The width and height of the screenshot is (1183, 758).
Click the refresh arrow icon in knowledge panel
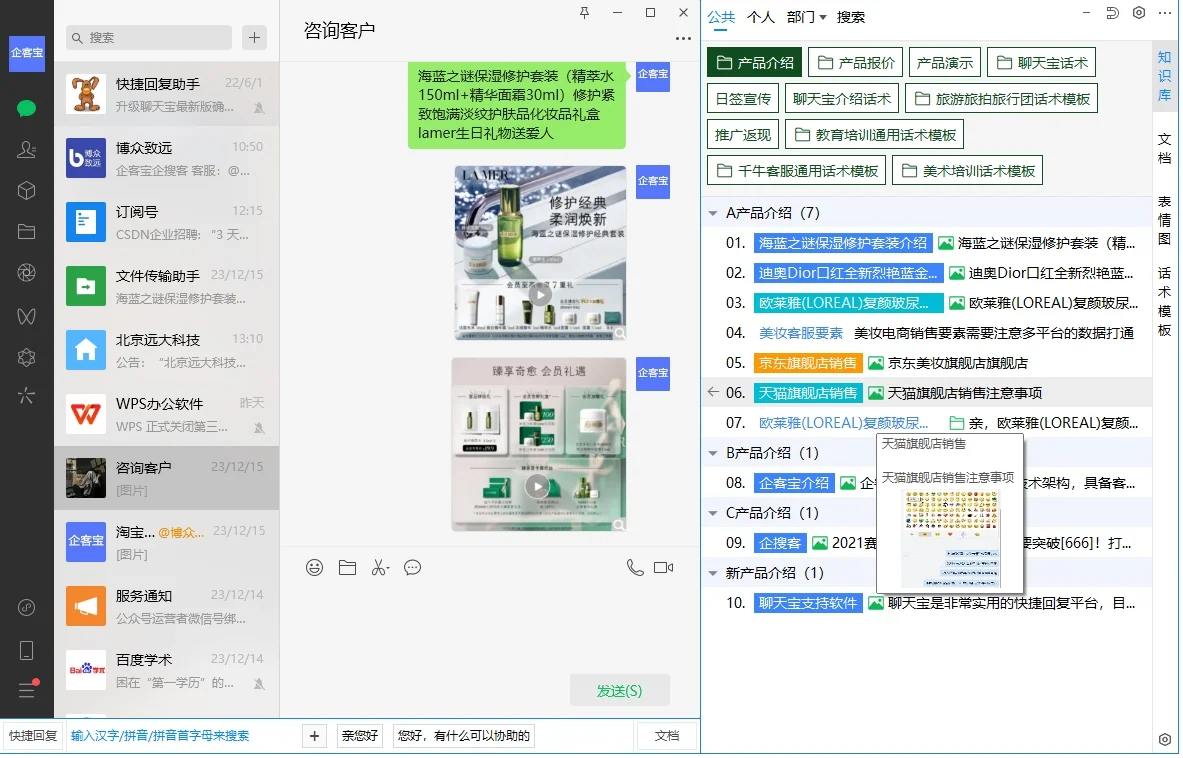pyautogui.click(x=1113, y=13)
